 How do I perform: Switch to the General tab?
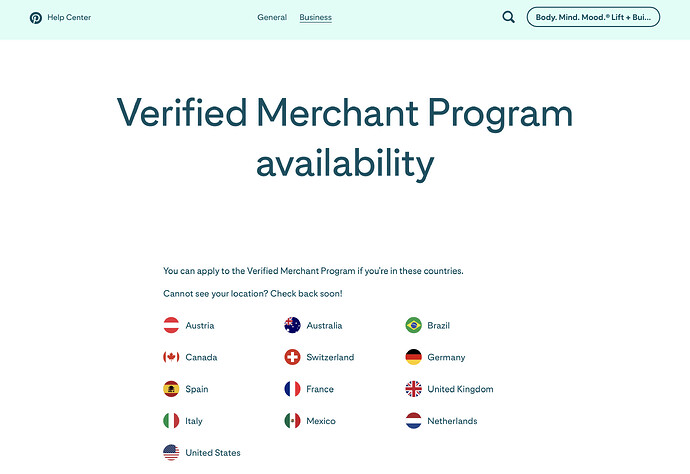point(272,17)
